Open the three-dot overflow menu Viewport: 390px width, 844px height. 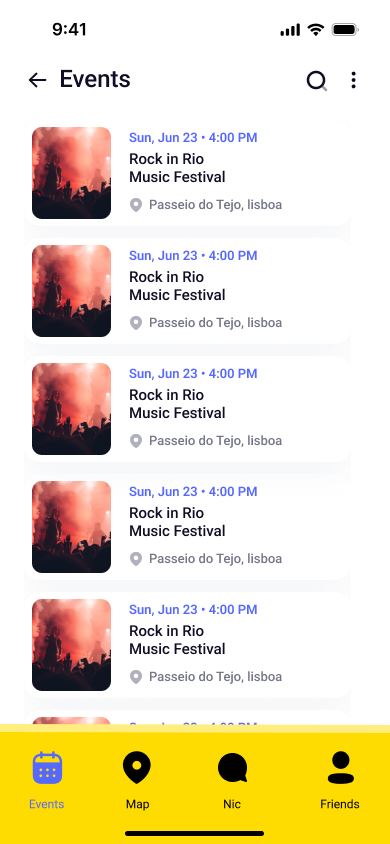[353, 80]
